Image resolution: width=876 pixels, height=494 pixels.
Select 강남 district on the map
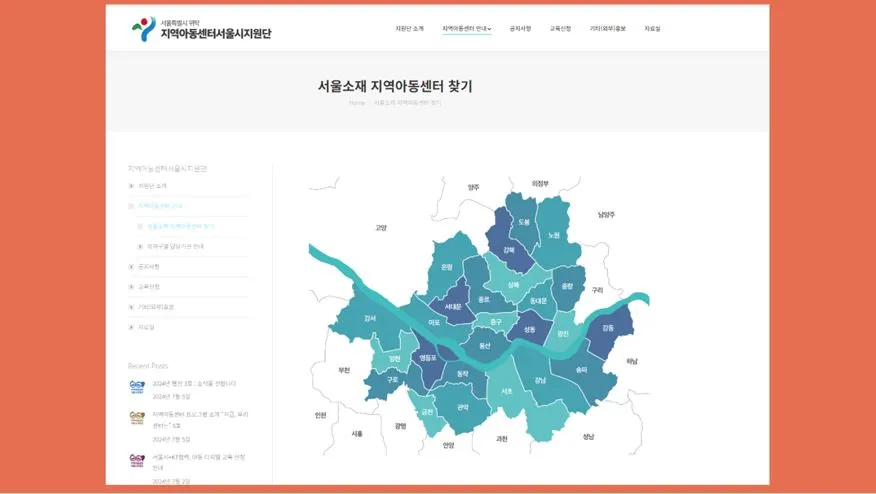540,380
